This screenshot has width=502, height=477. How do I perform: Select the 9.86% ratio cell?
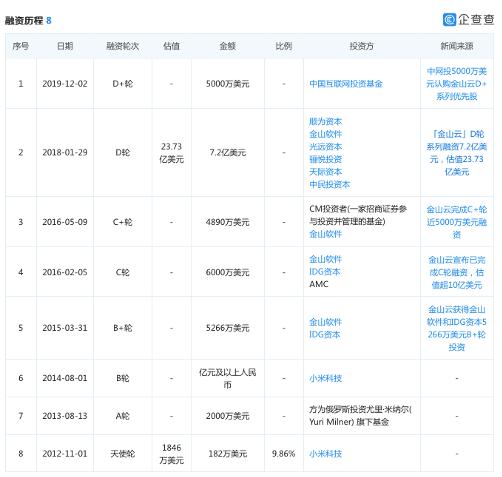pos(284,454)
